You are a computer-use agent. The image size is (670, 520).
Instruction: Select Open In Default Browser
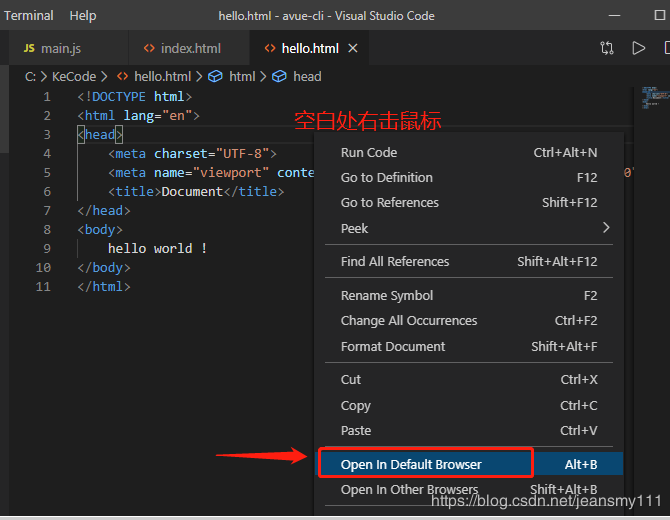pos(411,464)
